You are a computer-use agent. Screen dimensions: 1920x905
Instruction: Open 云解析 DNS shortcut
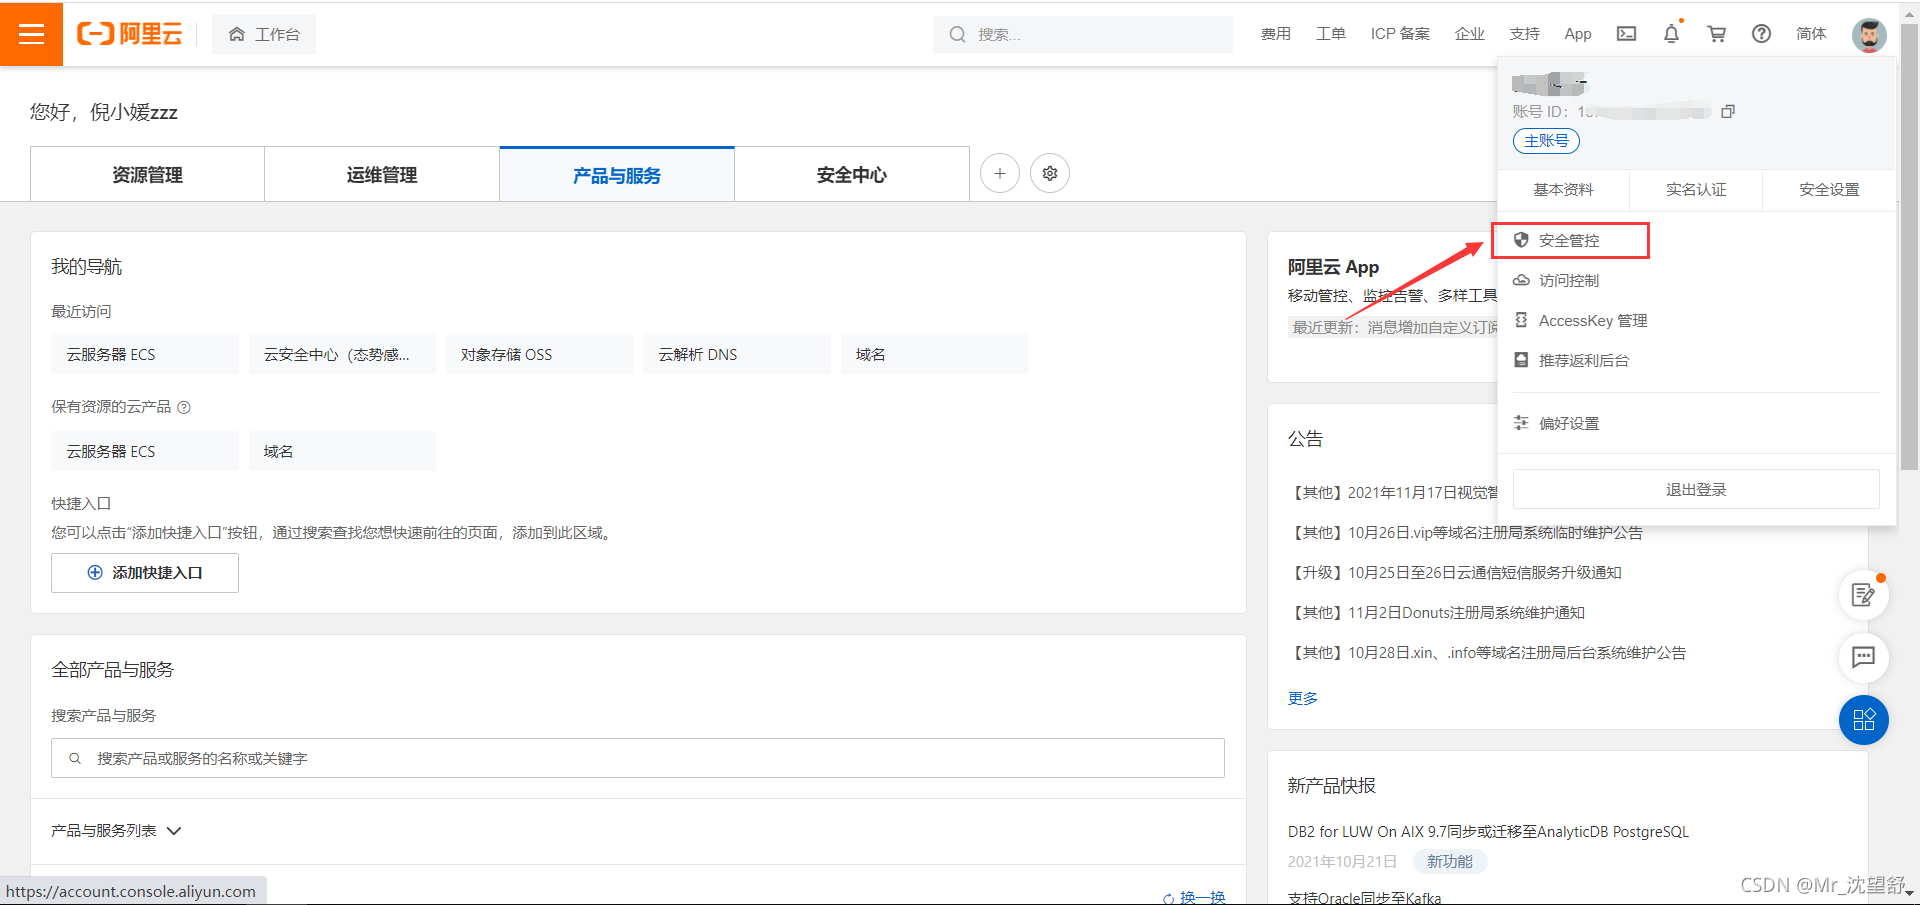pyautogui.click(x=737, y=354)
